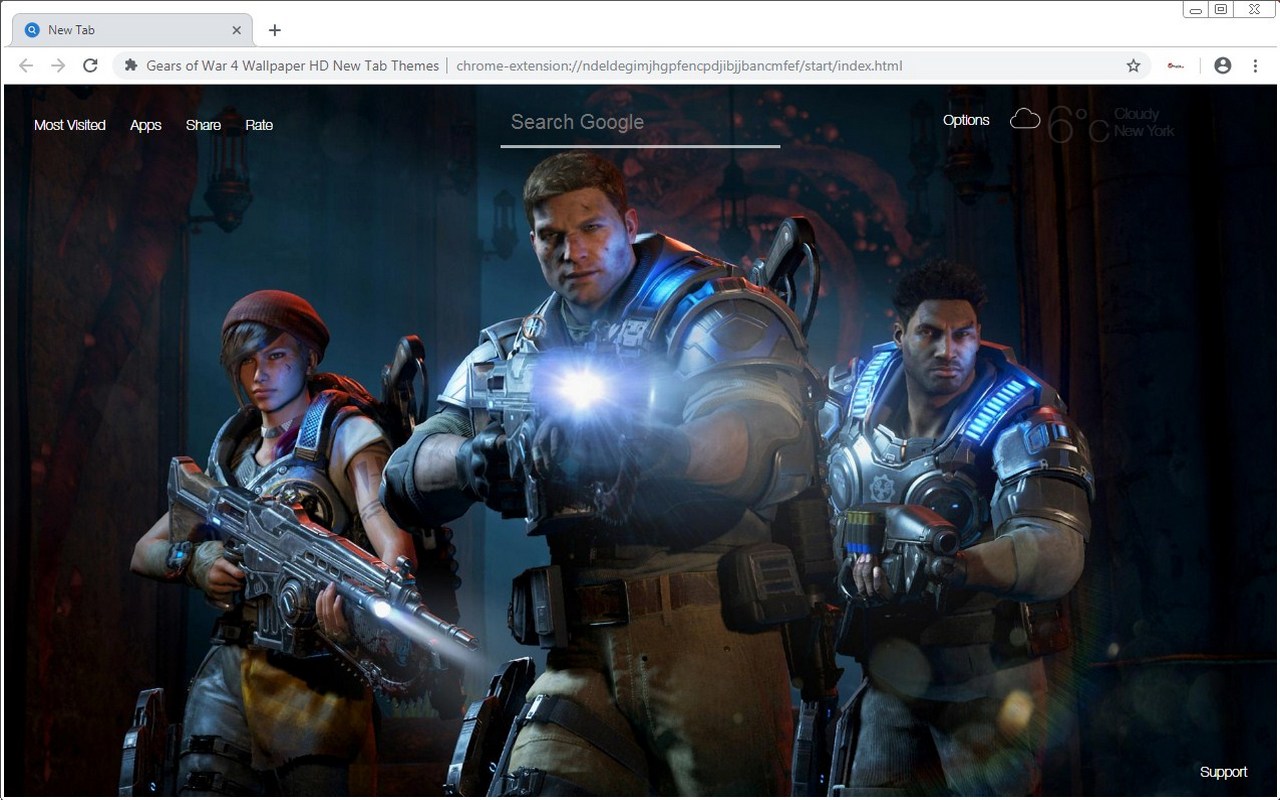
Task: Restore the browser window size
Action: 1221,9
